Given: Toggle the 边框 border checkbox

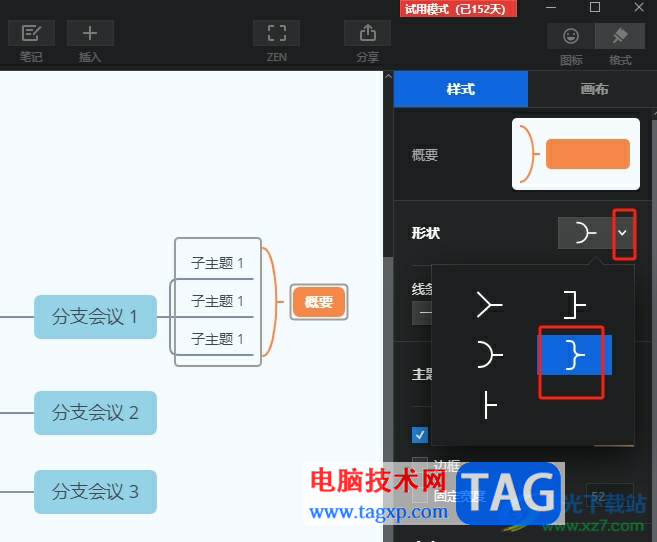Looking at the screenshot, I should point(420,464).
